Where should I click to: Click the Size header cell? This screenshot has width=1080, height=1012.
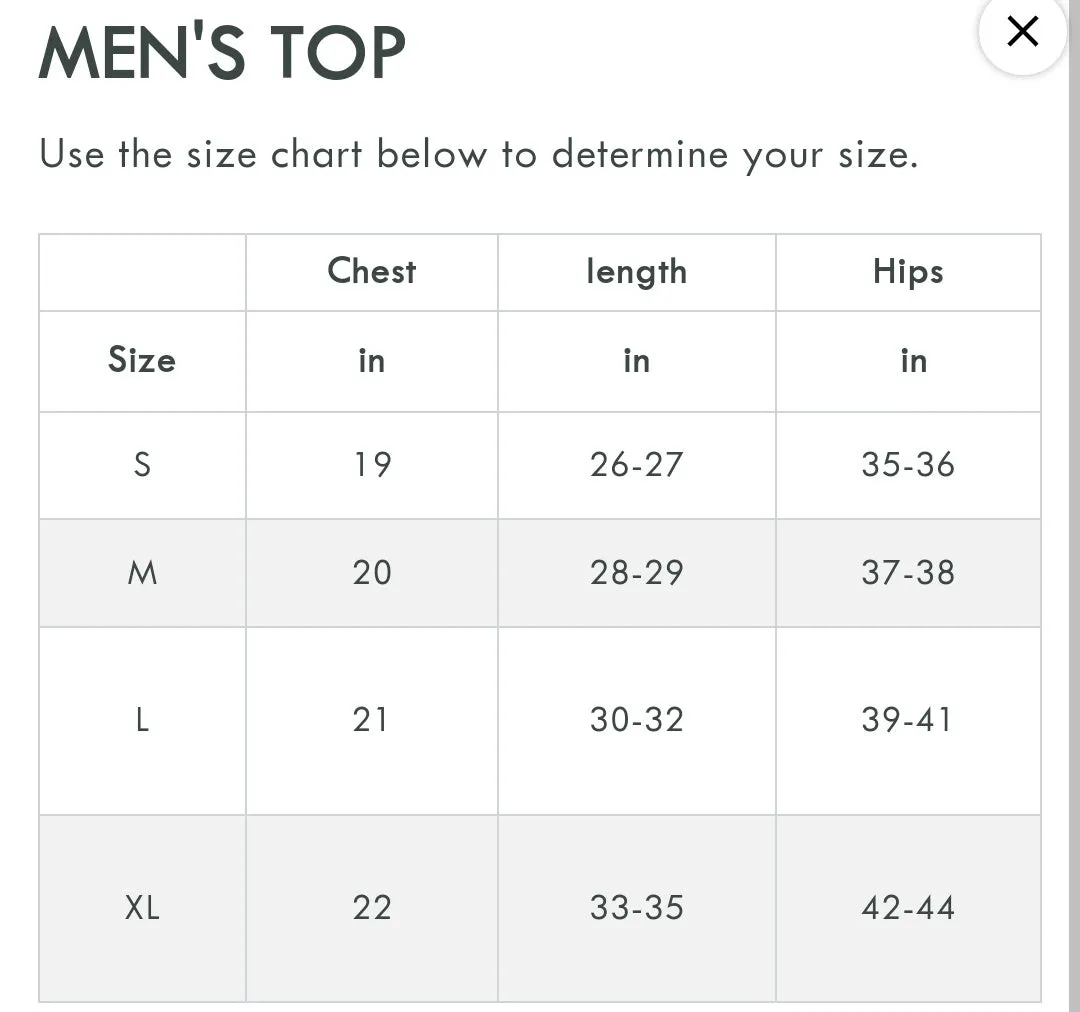pyautogui.click(x=142, y=360)
